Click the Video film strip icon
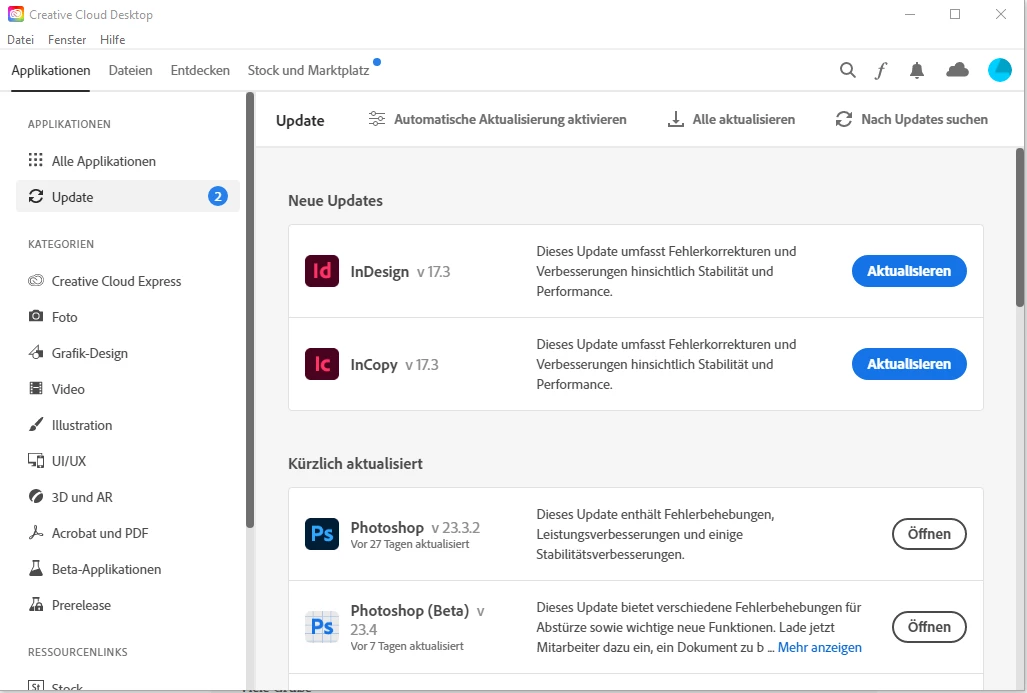 click(36, 388)
